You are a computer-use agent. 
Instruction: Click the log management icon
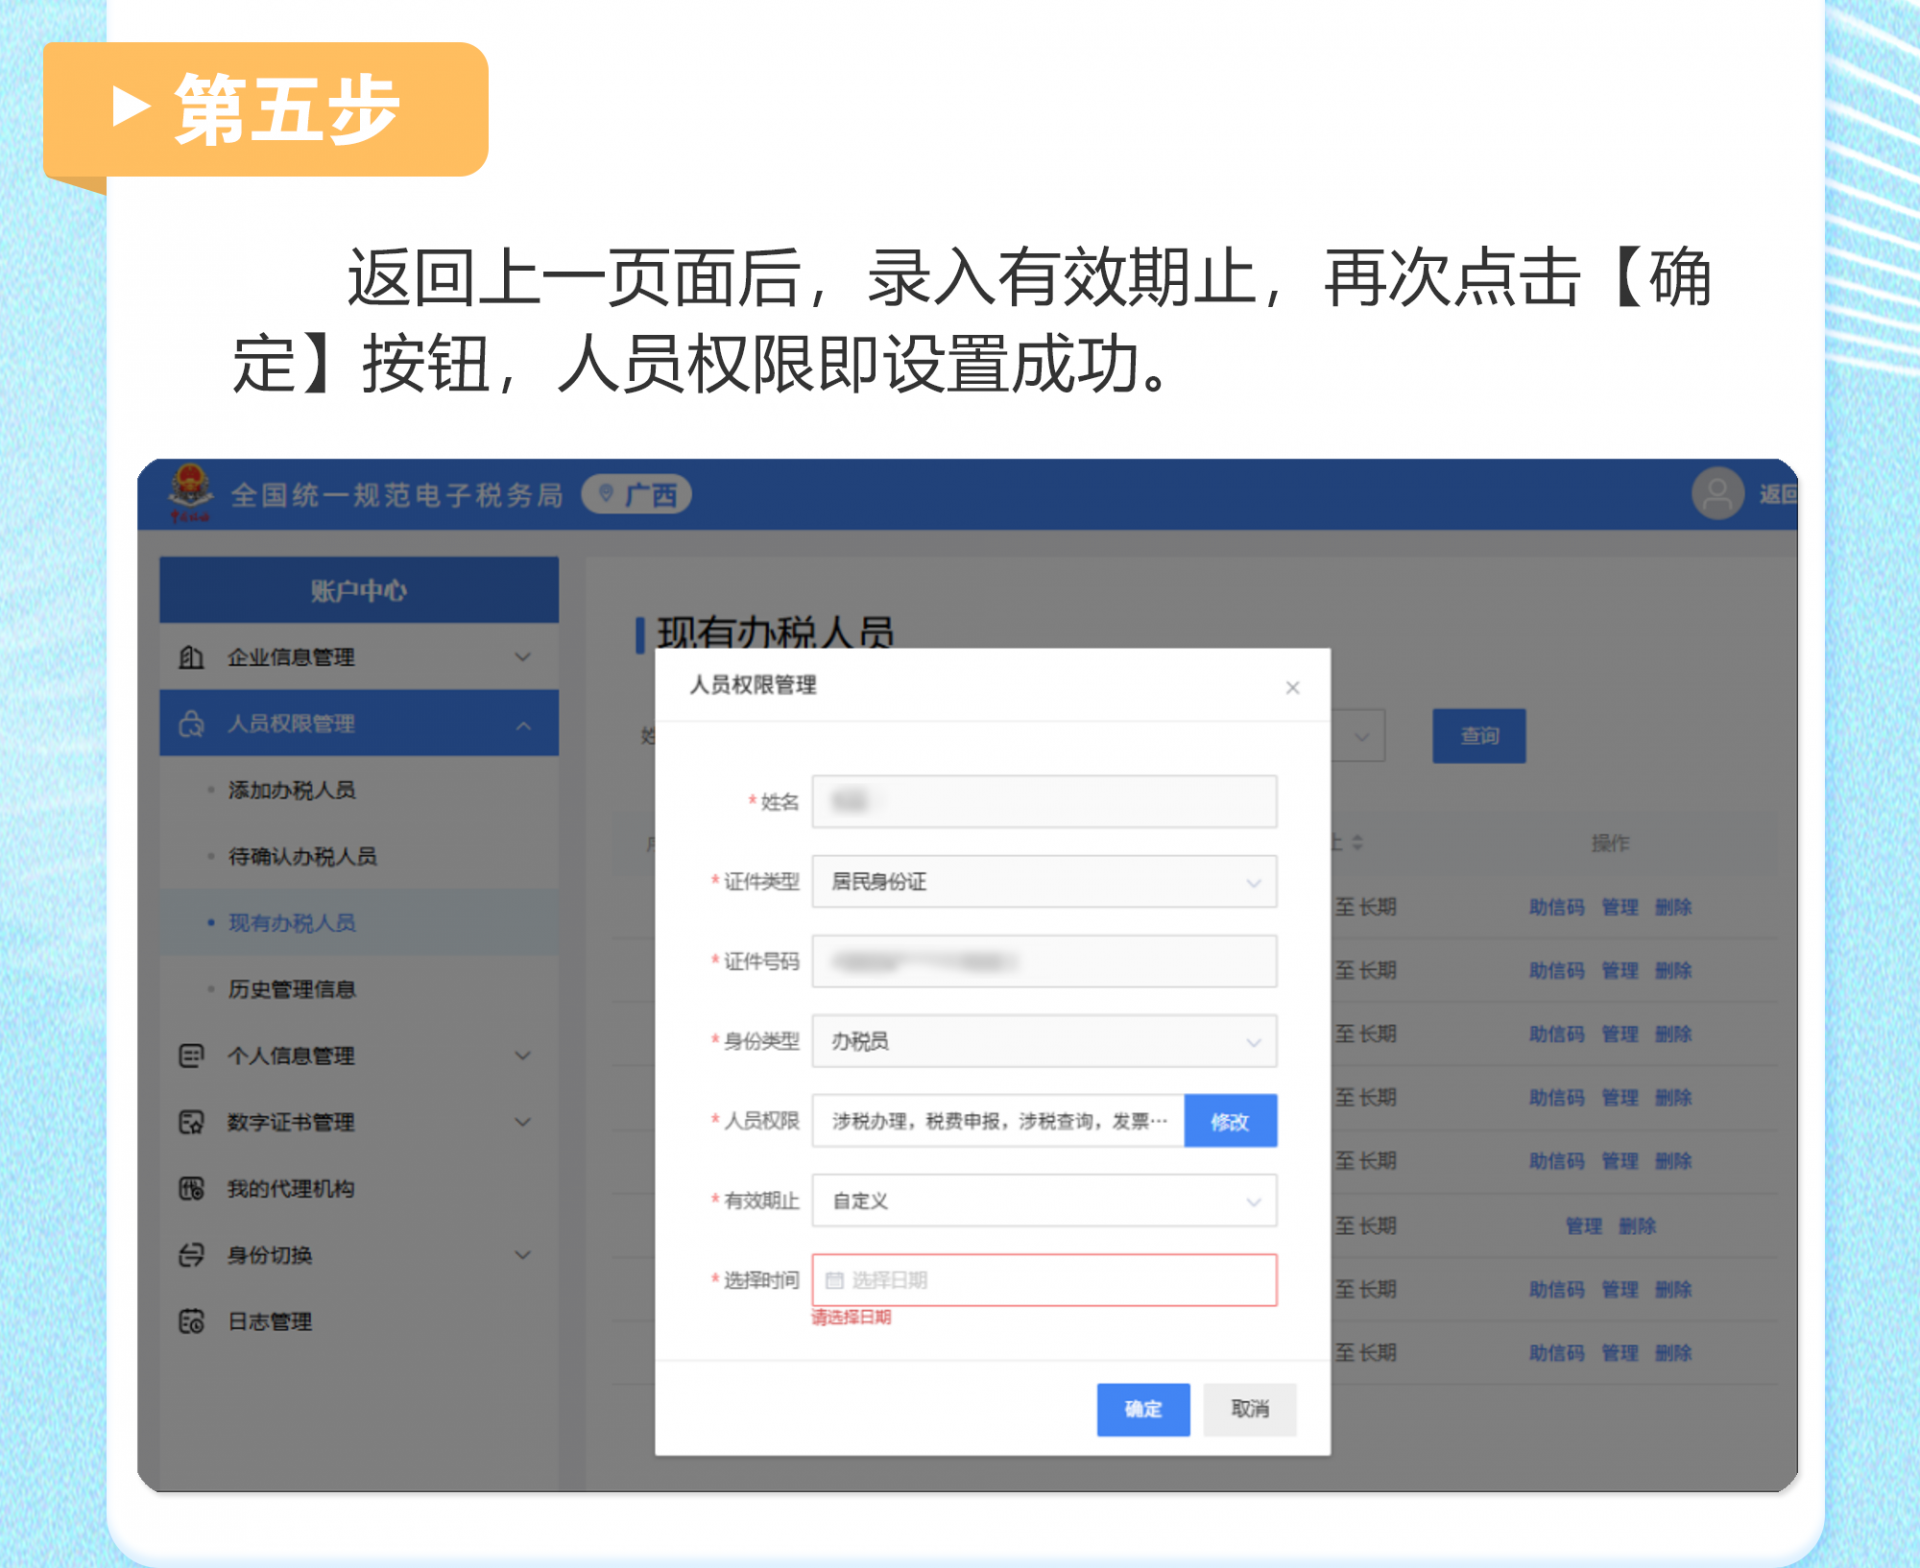click(191, 1321)
